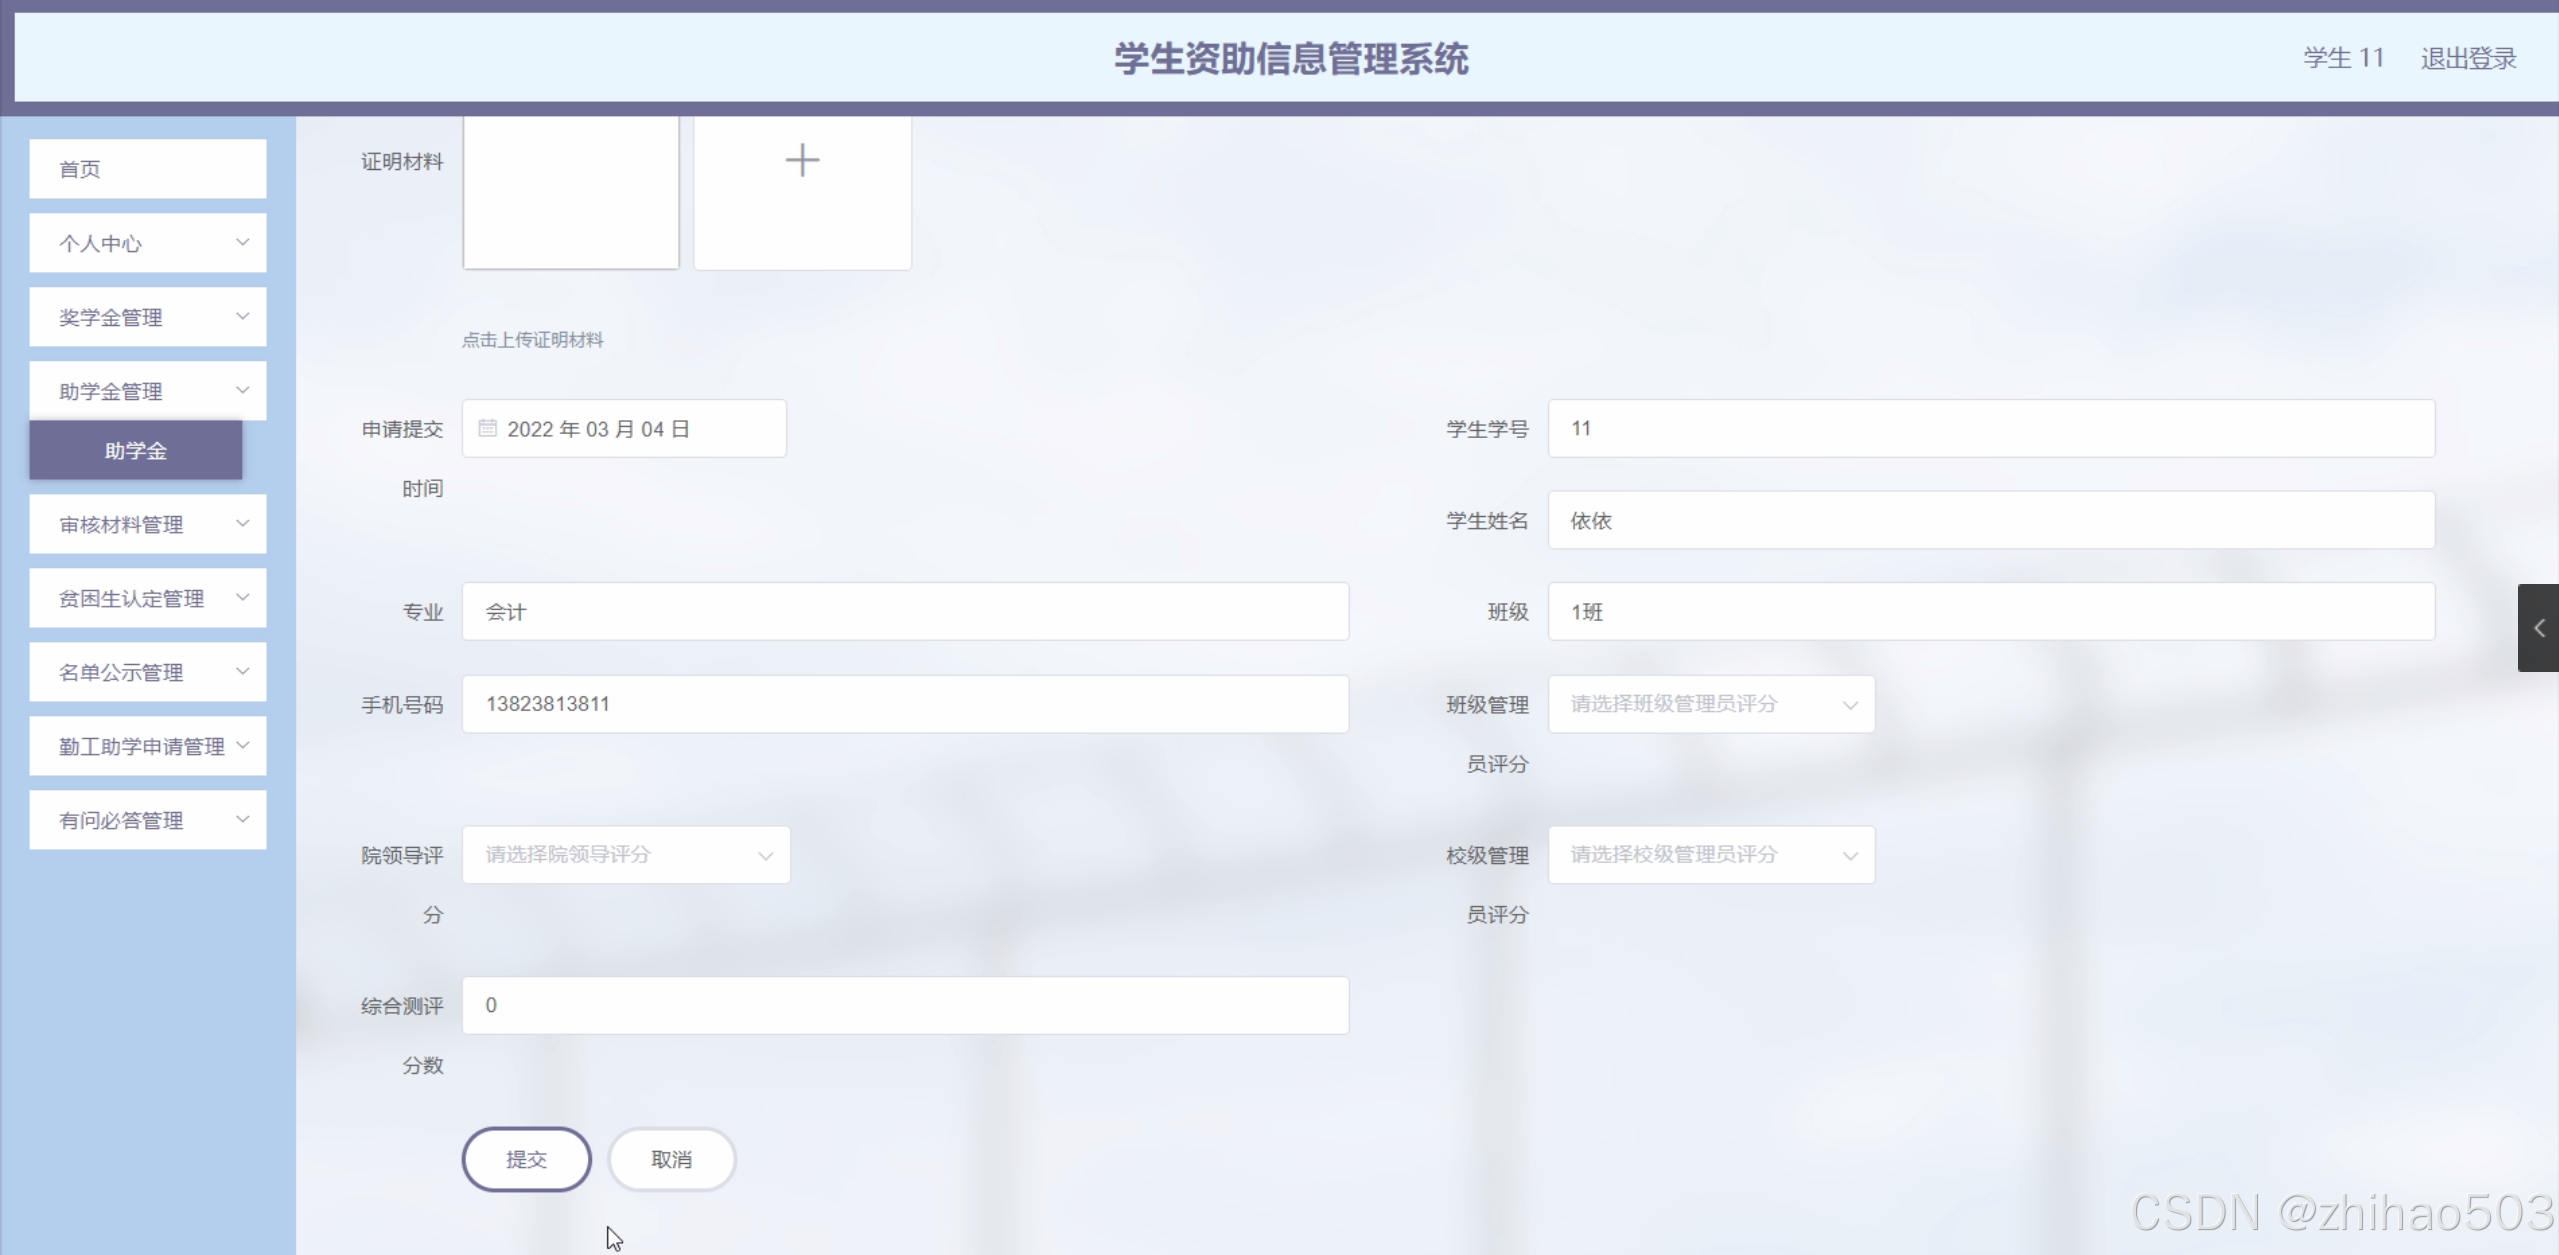Click the 综合测评分数 input field
The height and width of the screenshot is (1255, 2559).
905,1005
